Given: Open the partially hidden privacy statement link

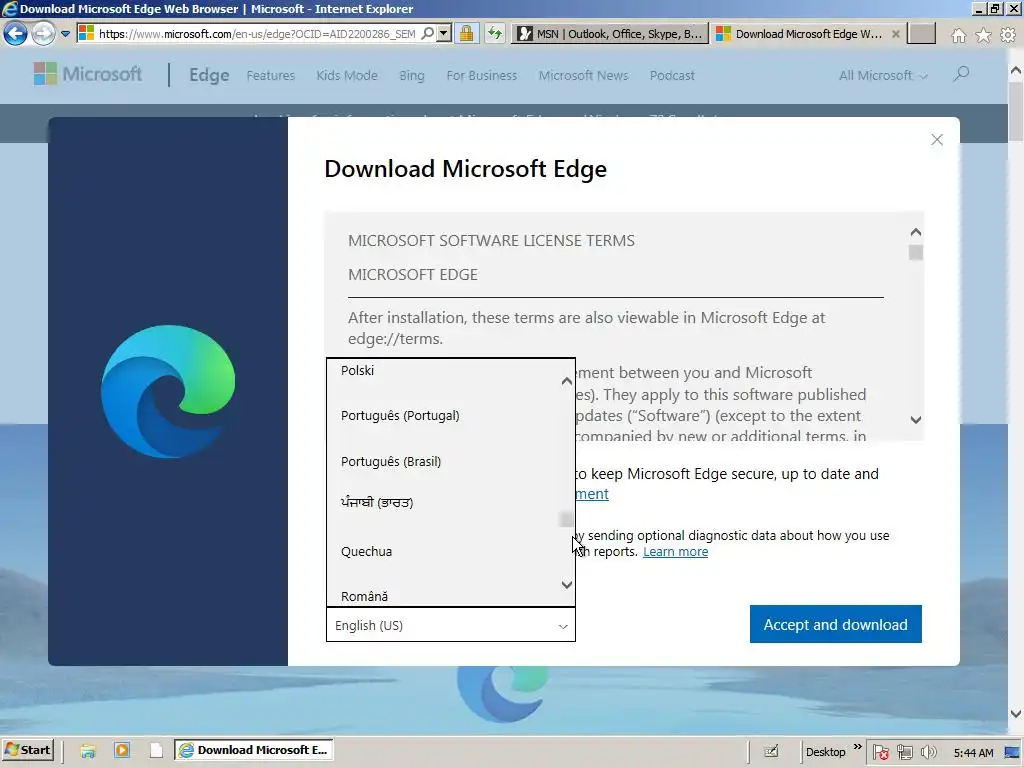Looking at the screenshot, I should 592,494.
